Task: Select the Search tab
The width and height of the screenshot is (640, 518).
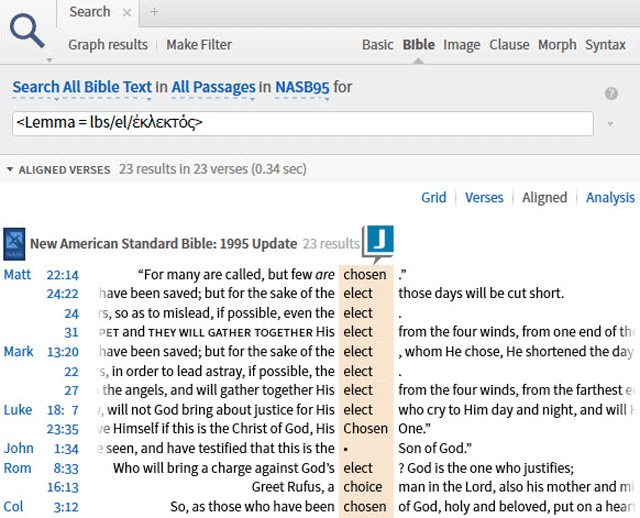Action: (x=90, y=12)
